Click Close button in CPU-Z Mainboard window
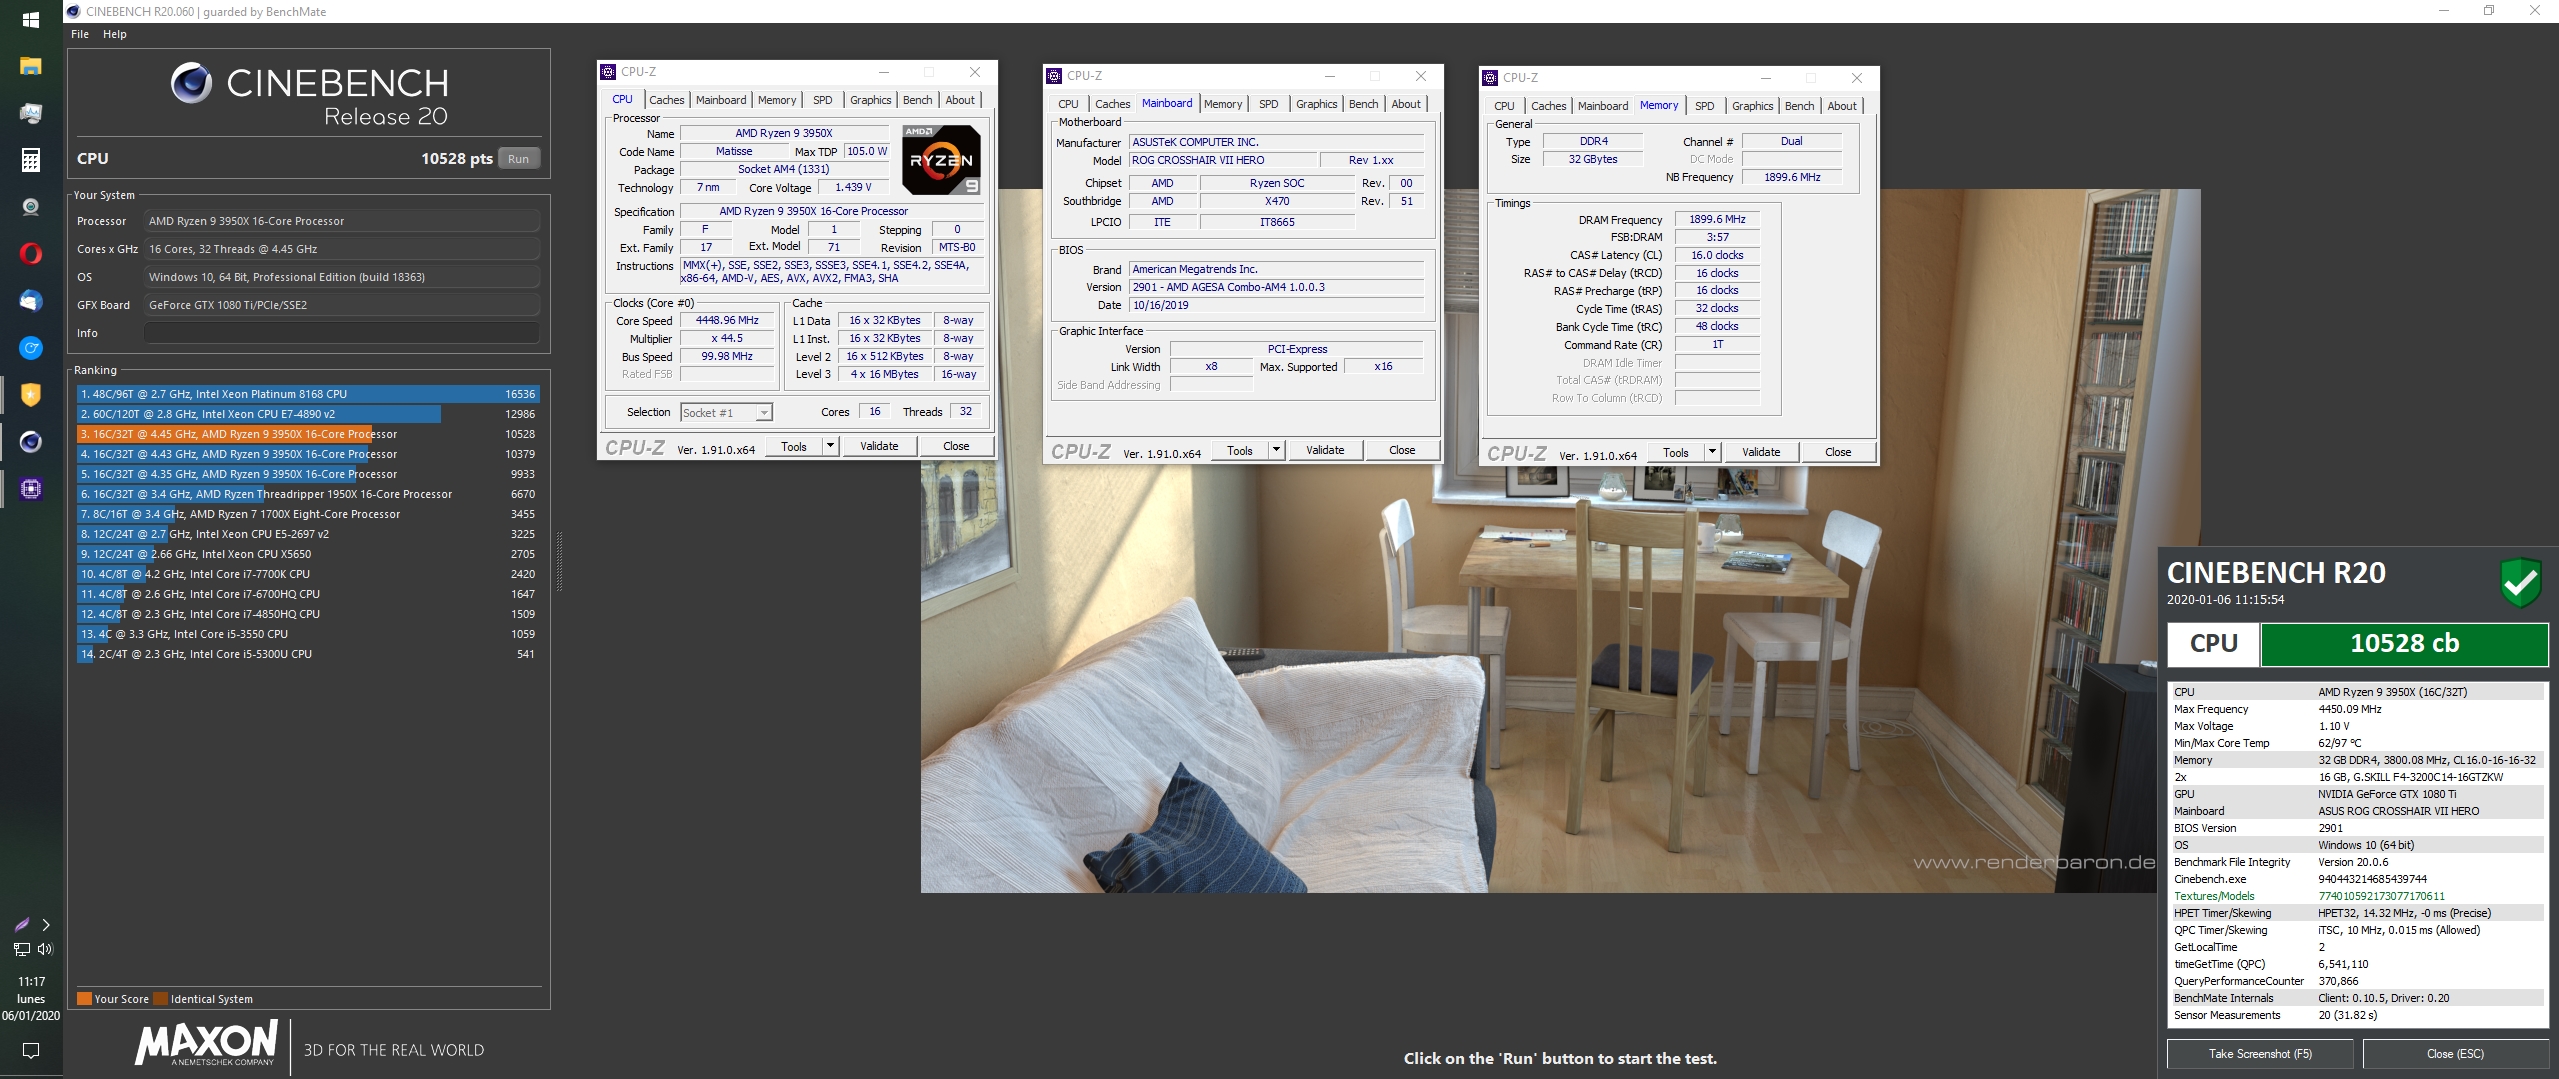The image size is (2559, 1079). click(1402, 450)
